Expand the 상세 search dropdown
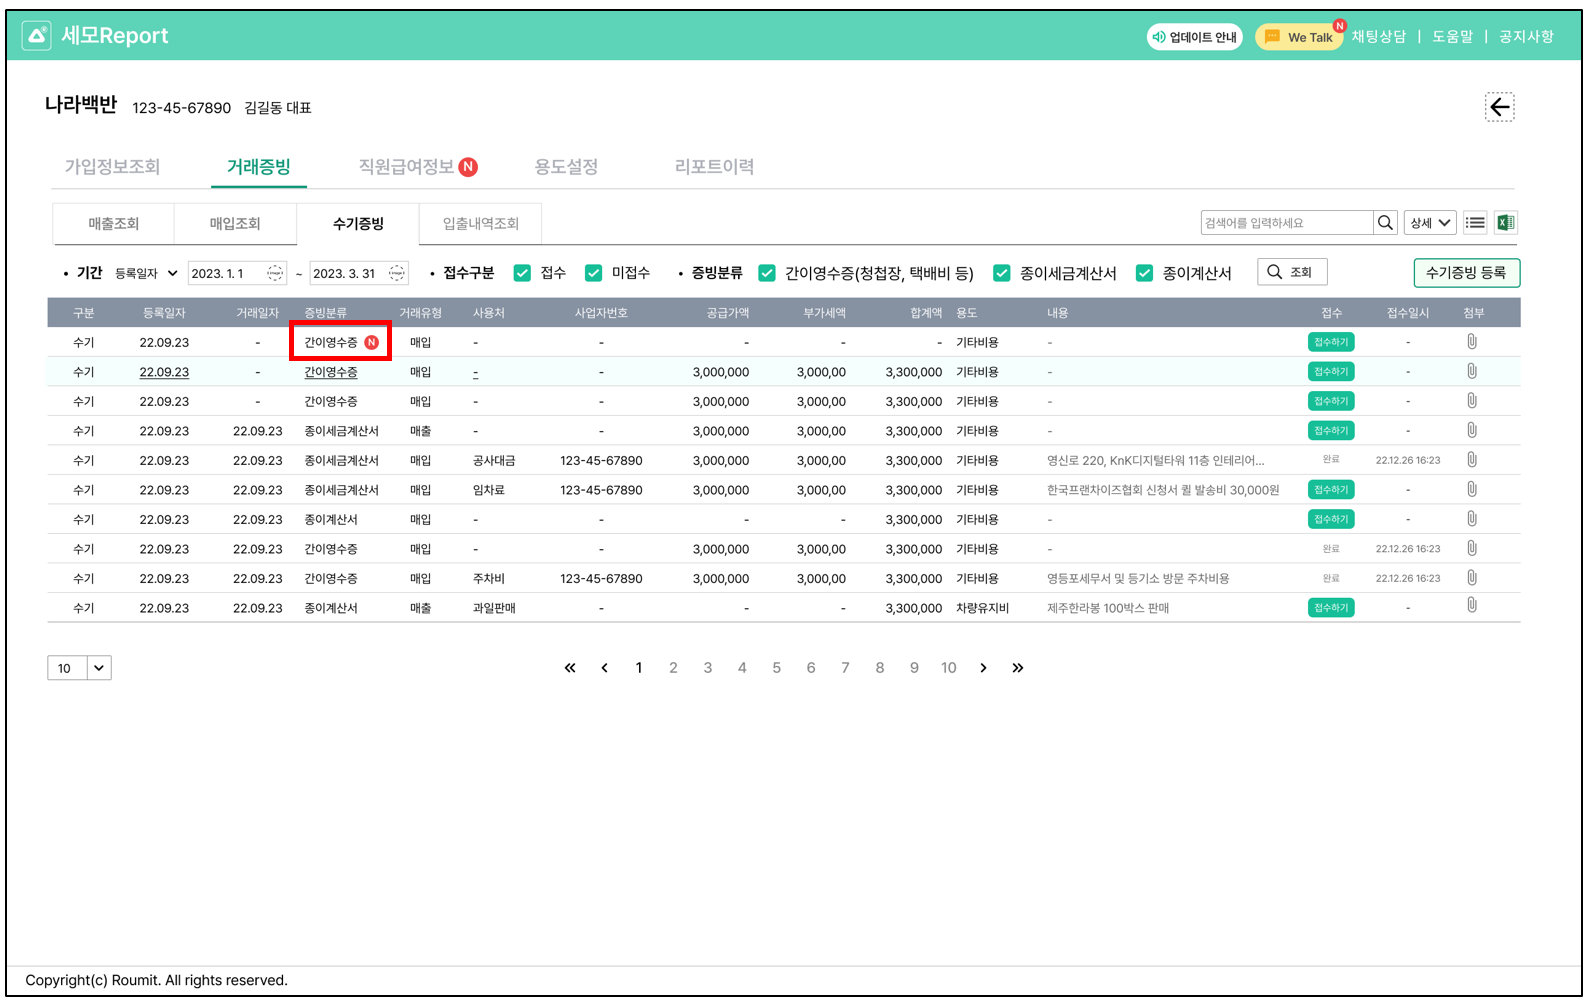 (1429, 223)
